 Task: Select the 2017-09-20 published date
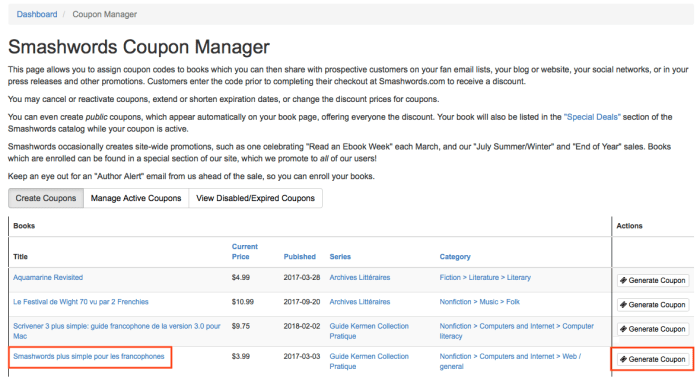tap(302, 302)
